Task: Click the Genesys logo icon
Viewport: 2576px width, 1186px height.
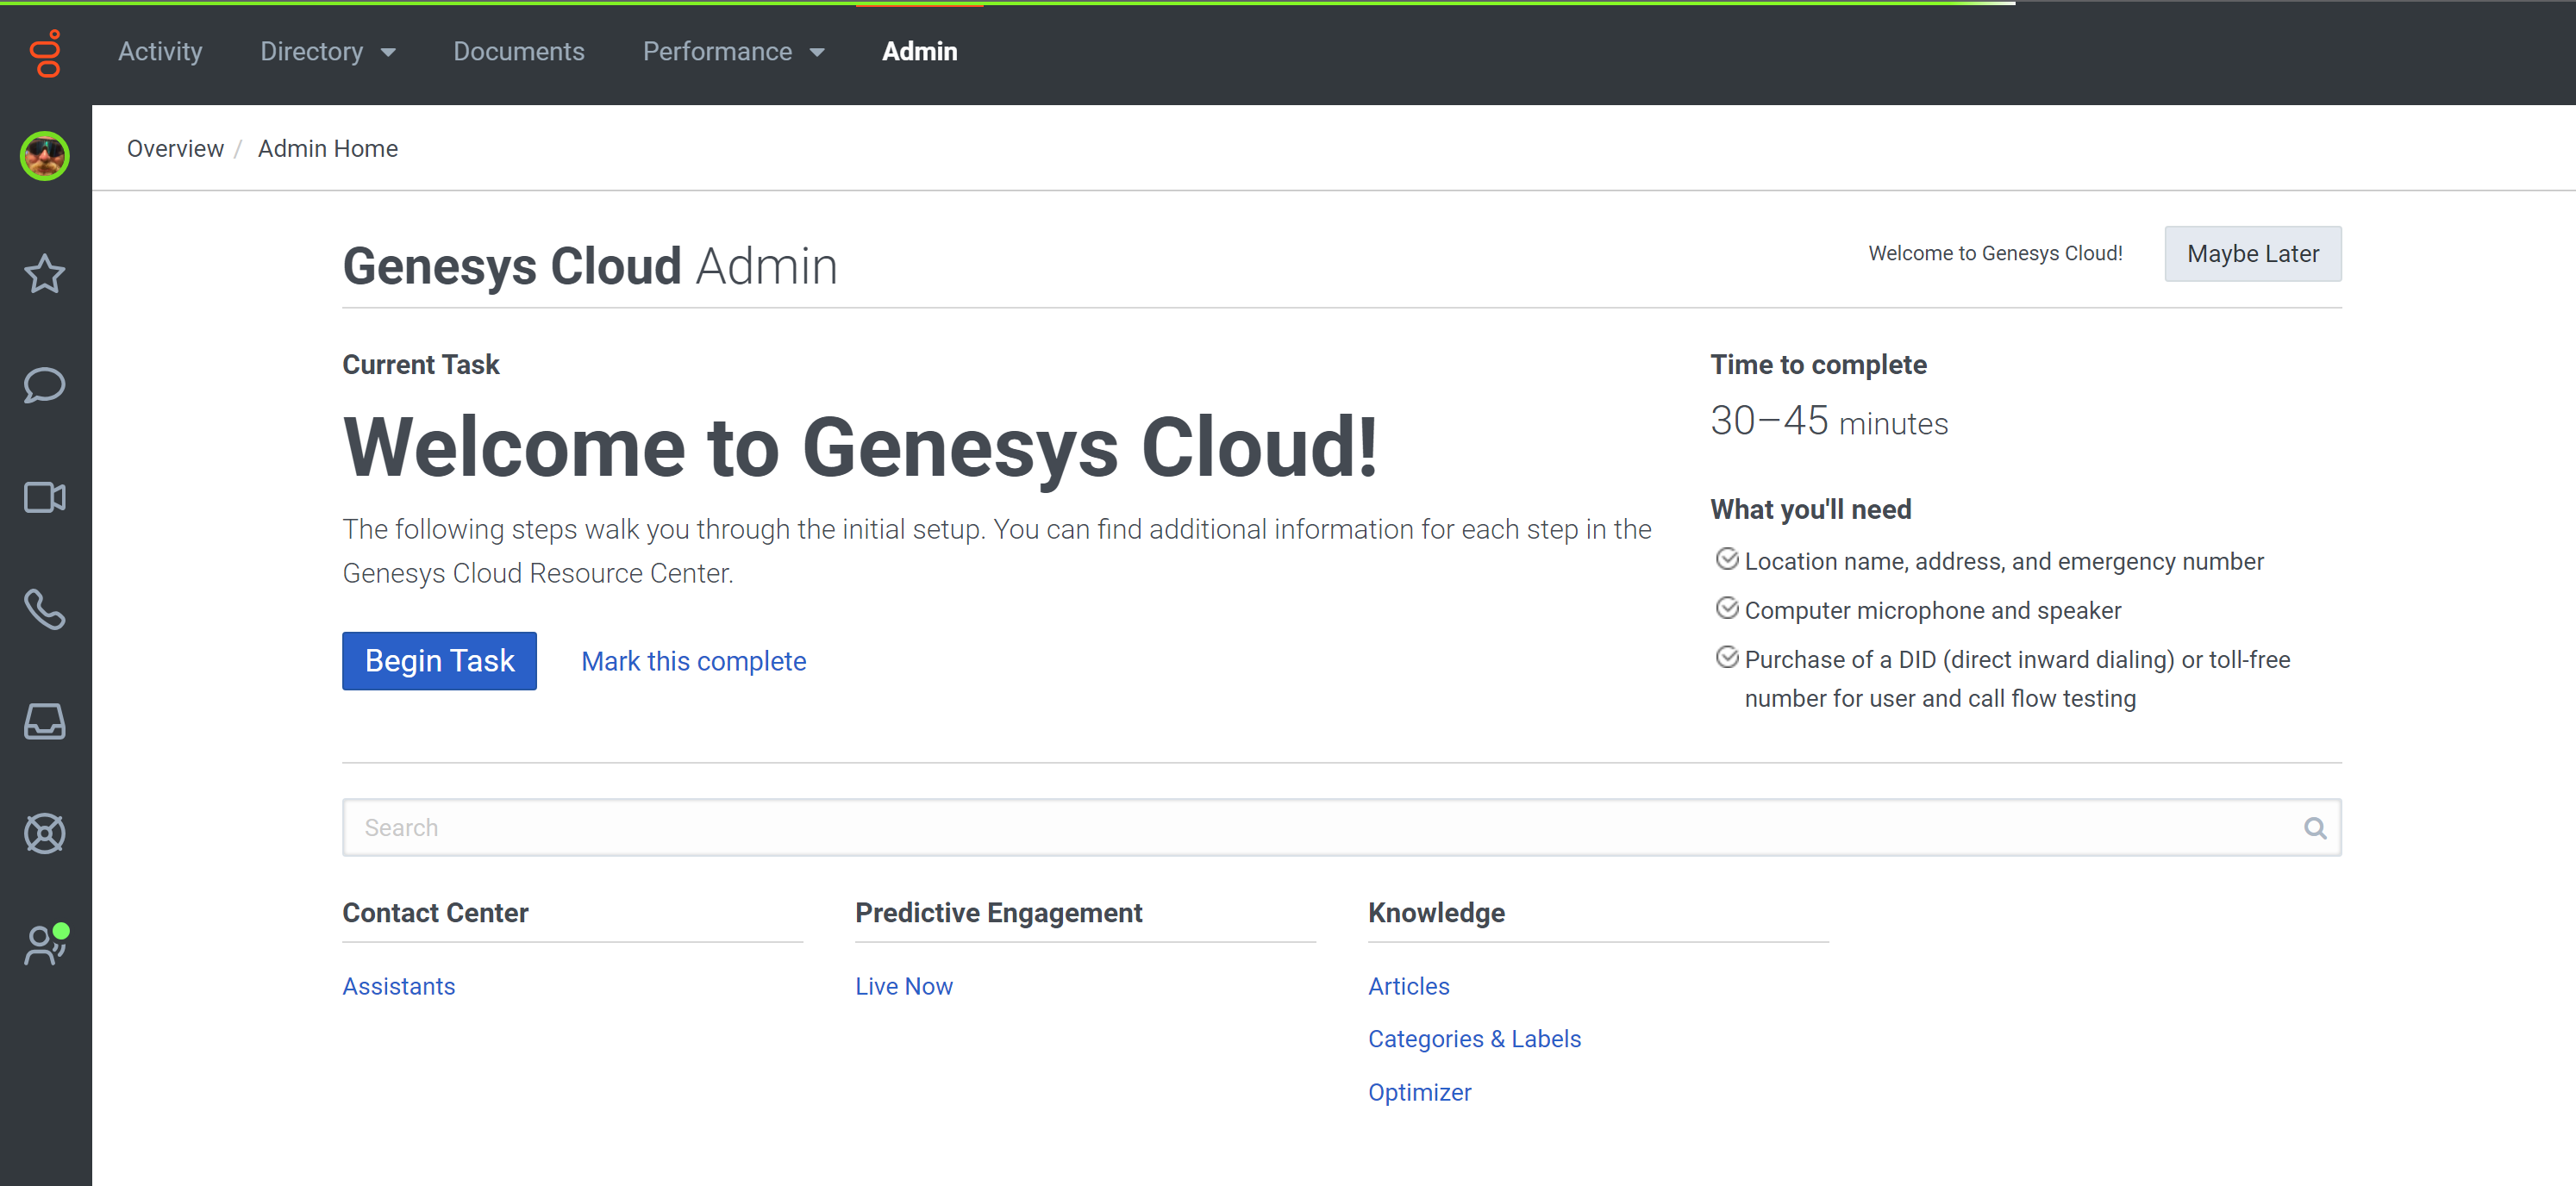Action: (x=46, y=53)
